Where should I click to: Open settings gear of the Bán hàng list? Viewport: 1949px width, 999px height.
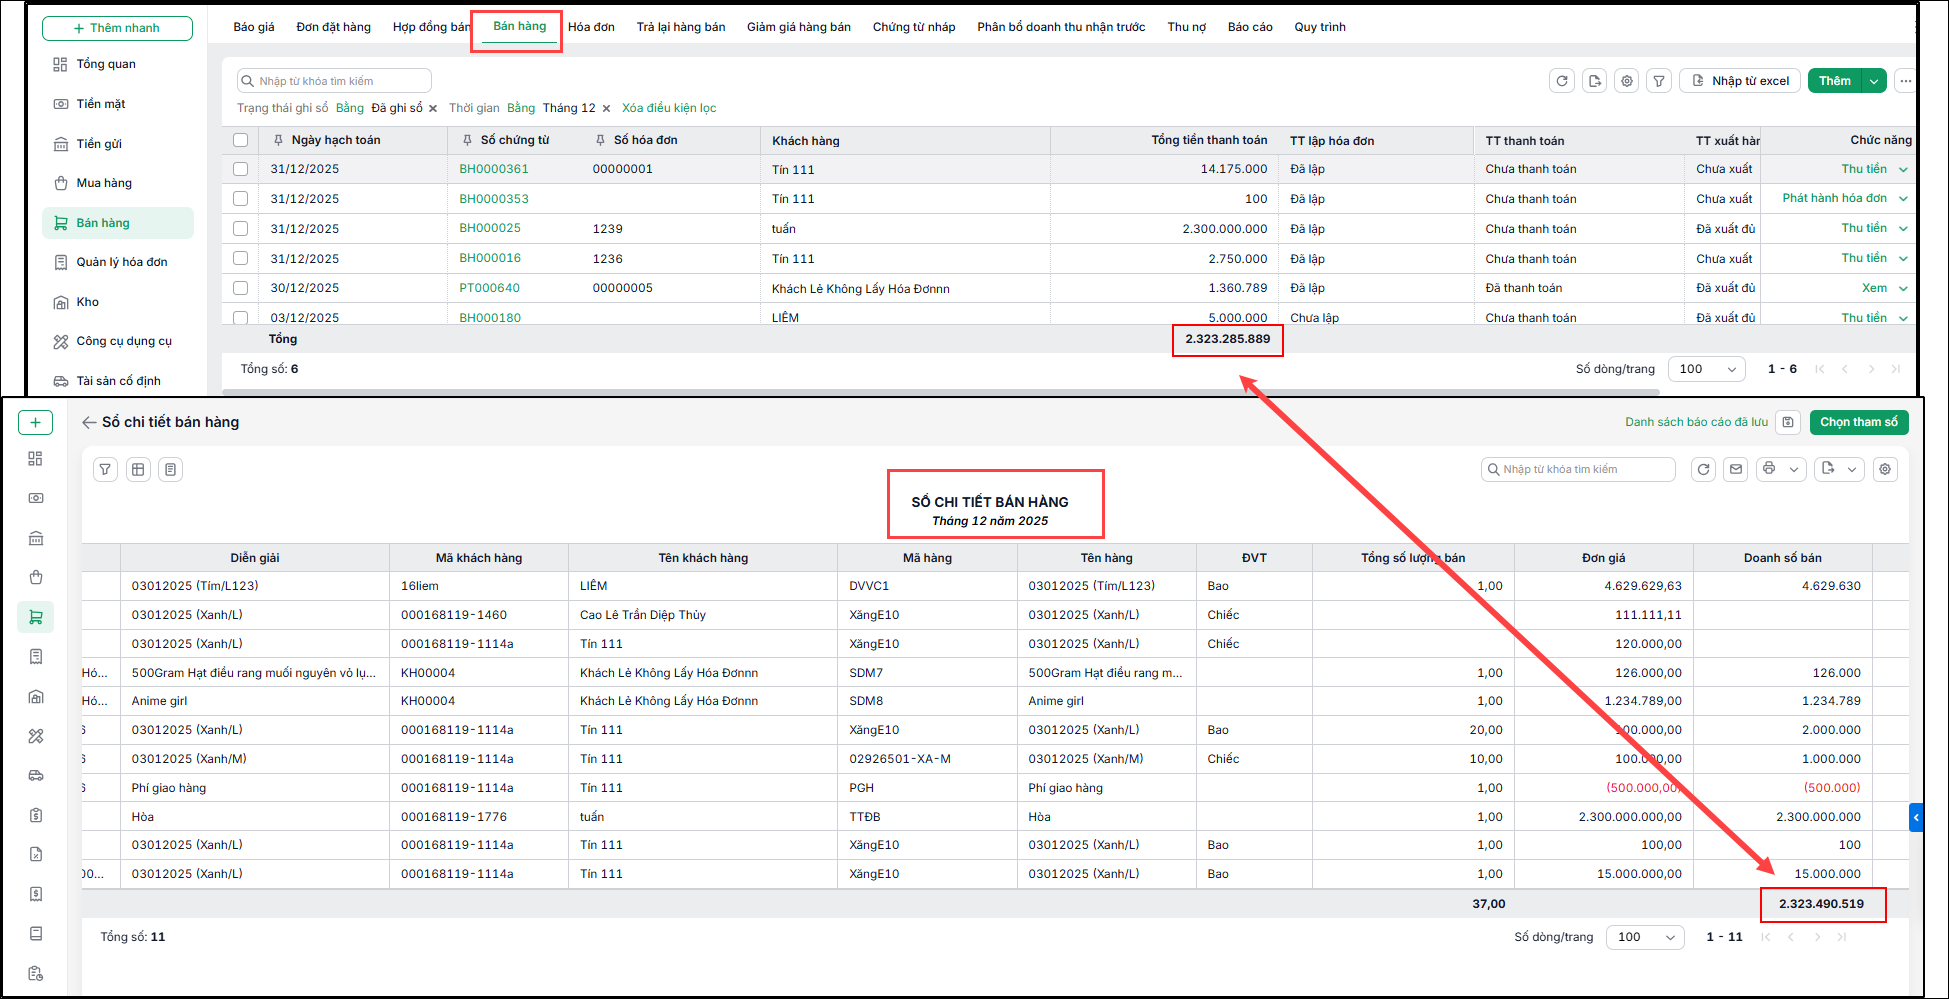click(1627, 81)
